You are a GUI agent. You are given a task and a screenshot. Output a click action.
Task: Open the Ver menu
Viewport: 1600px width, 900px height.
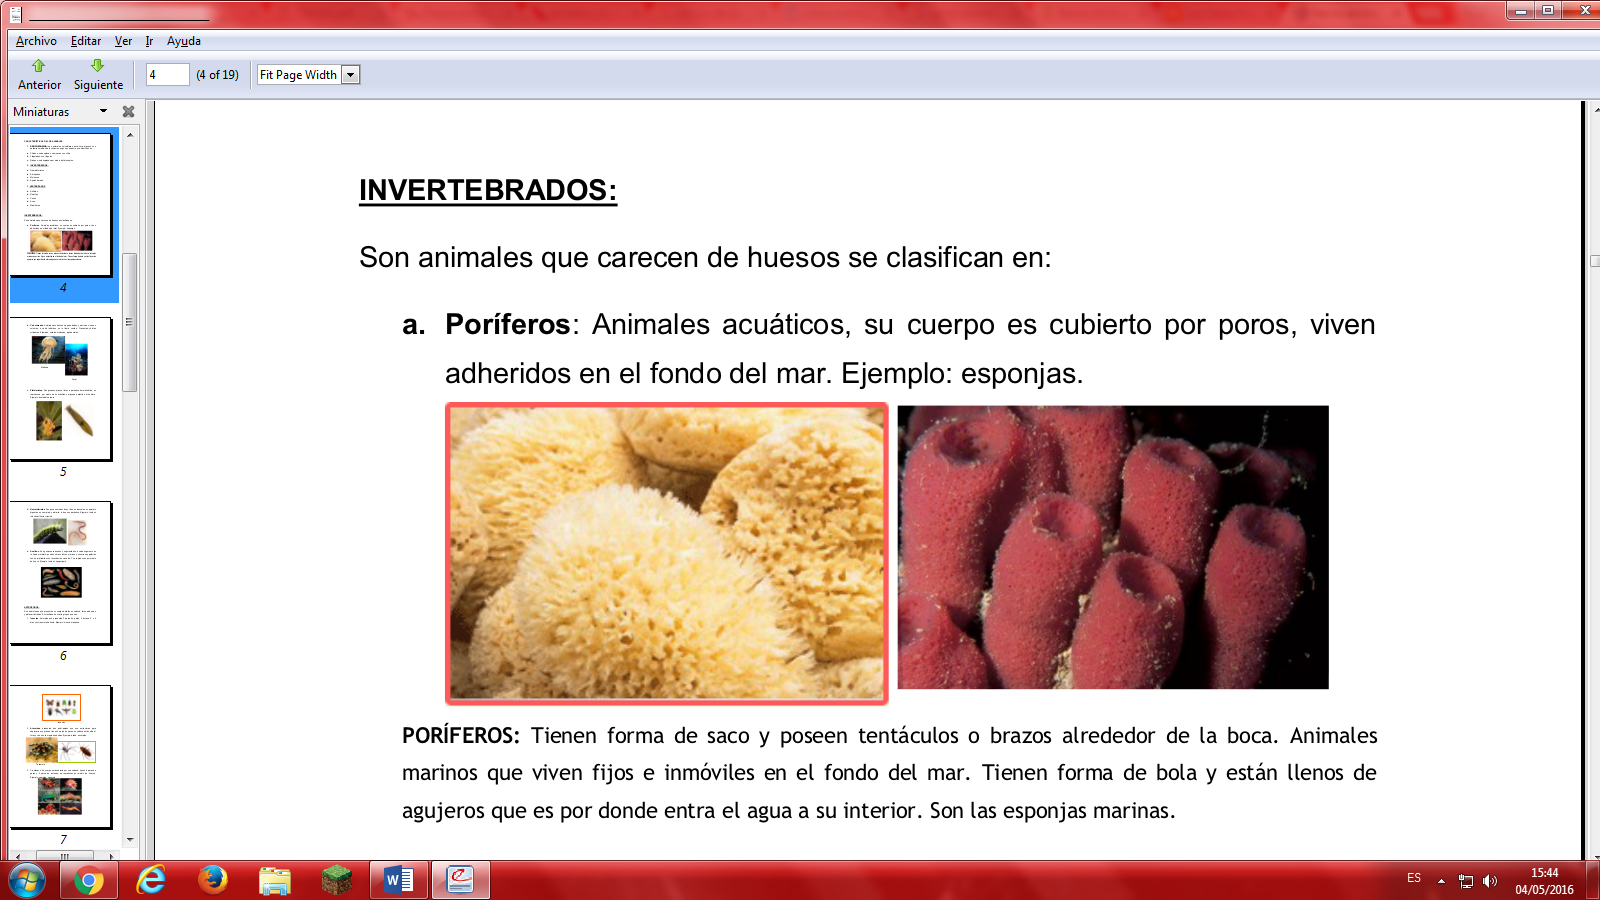(123, 41)
